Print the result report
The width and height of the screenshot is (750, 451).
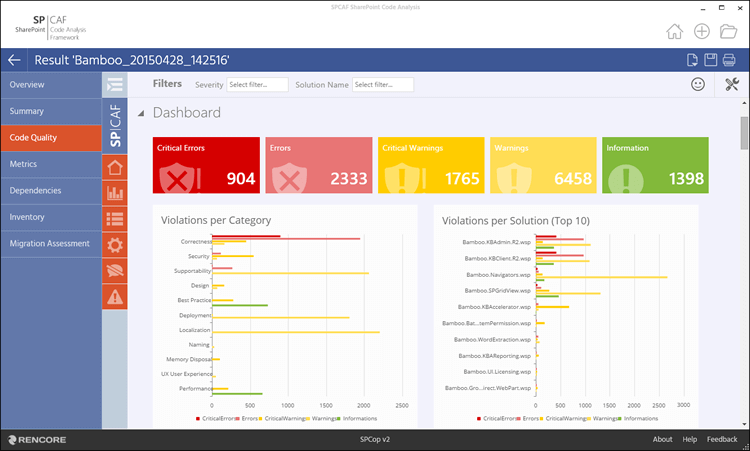point(729,60)
